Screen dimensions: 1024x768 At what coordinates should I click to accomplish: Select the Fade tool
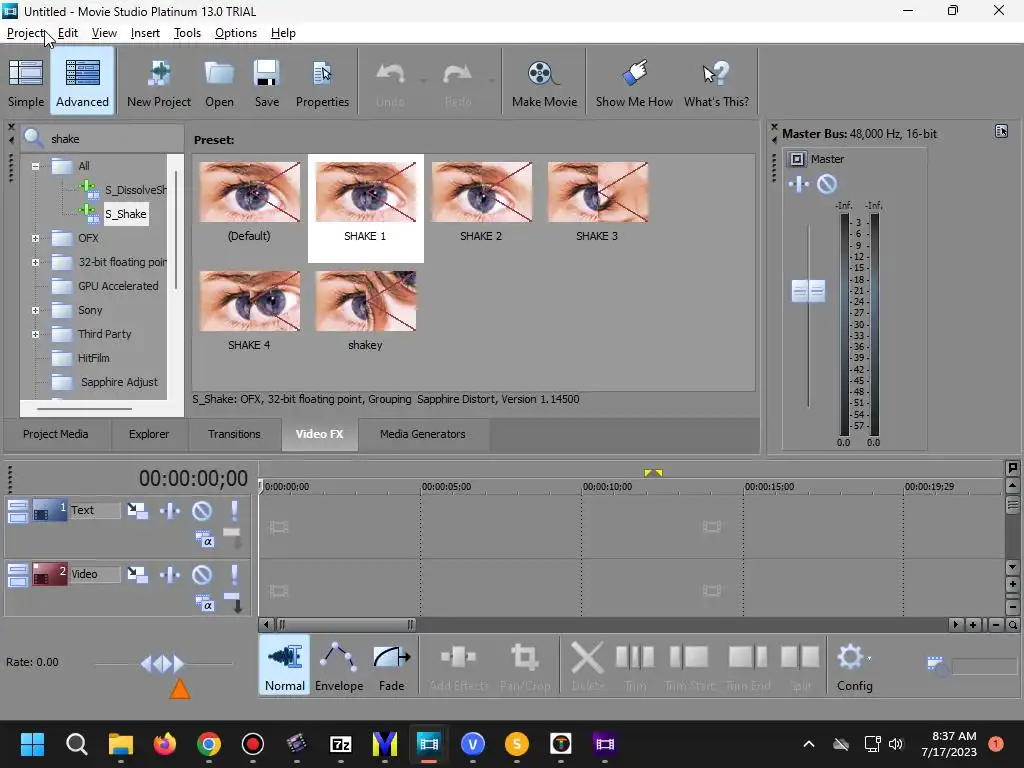click(392, 665)
